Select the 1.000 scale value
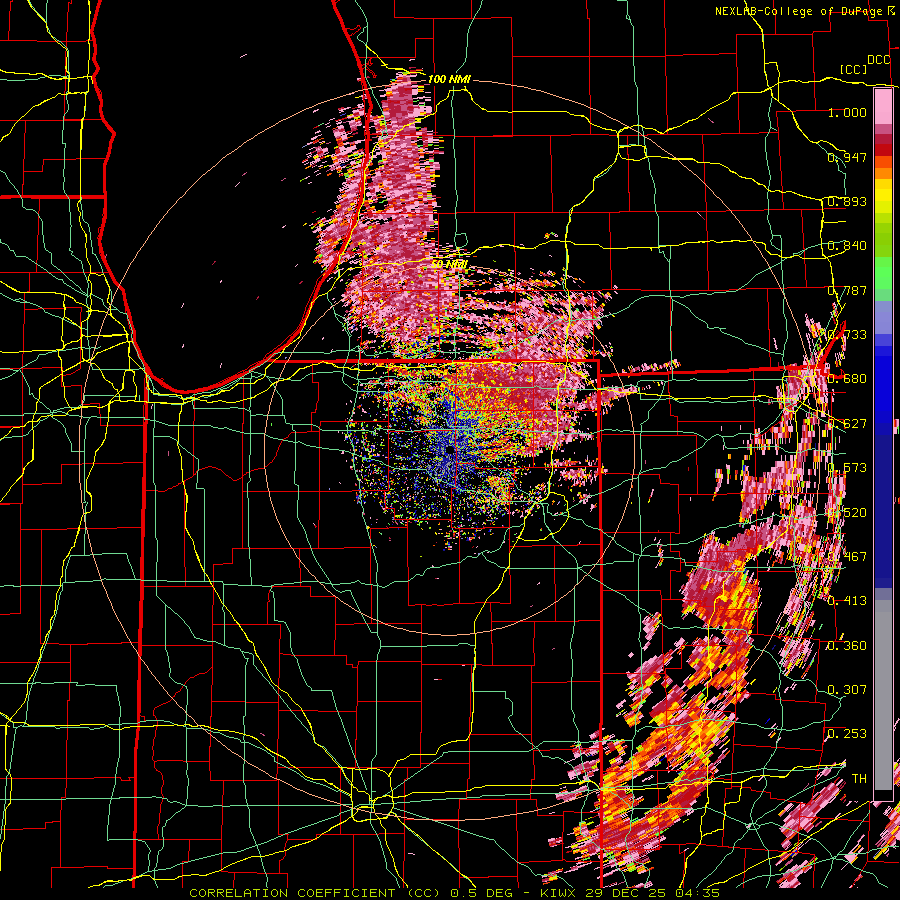The image size is (900, 900). 847,112
